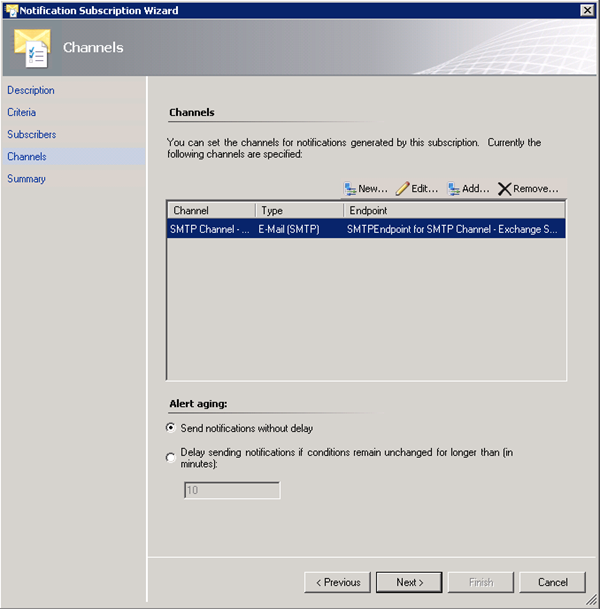The height and width of the screenshot is (609, 600).
Task: Close the Notification Subscription Wizard window
Action: point(587,10)
